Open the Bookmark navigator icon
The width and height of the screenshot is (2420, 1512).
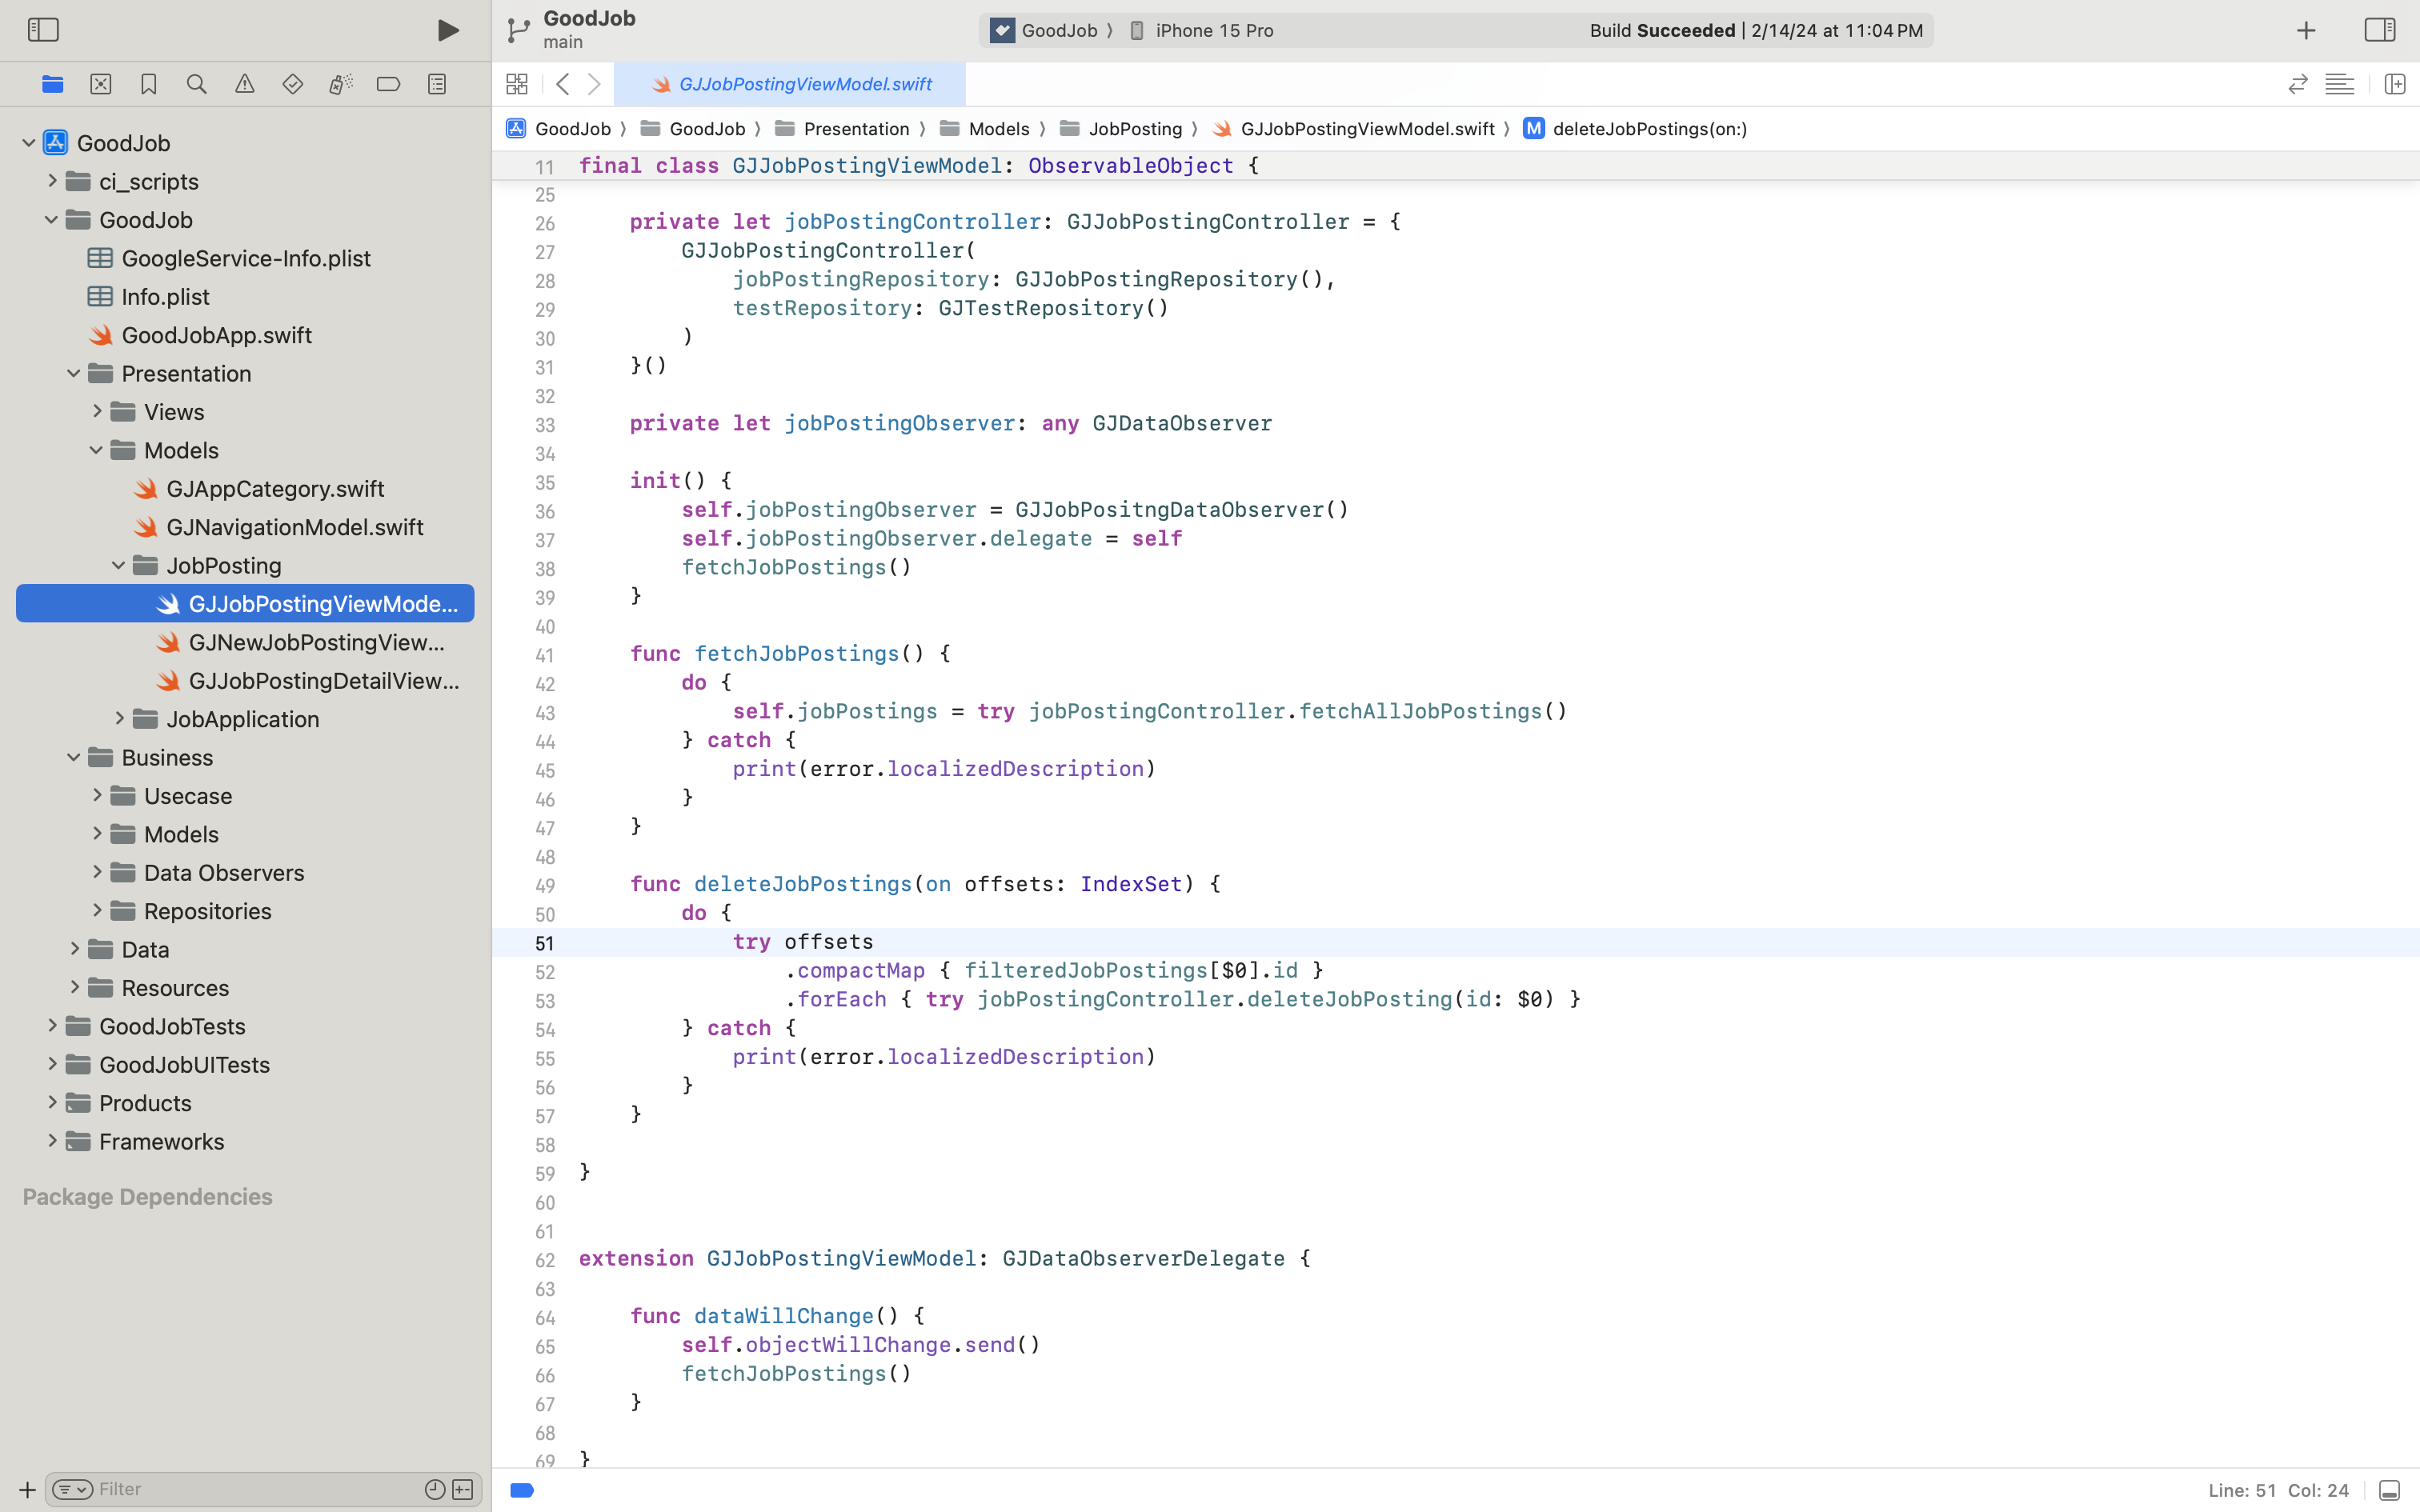coord(148,84)
